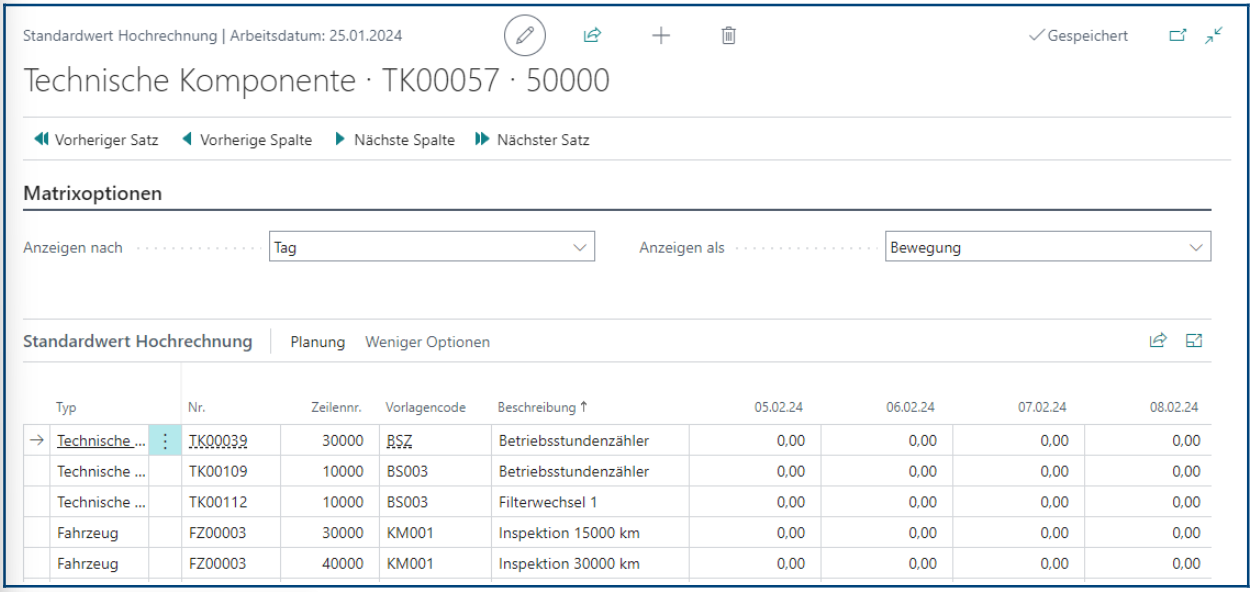The width and height of the screenshot is (1253, 592).
Task: Click the 06.02.24 column header
Action: point(910,407)
